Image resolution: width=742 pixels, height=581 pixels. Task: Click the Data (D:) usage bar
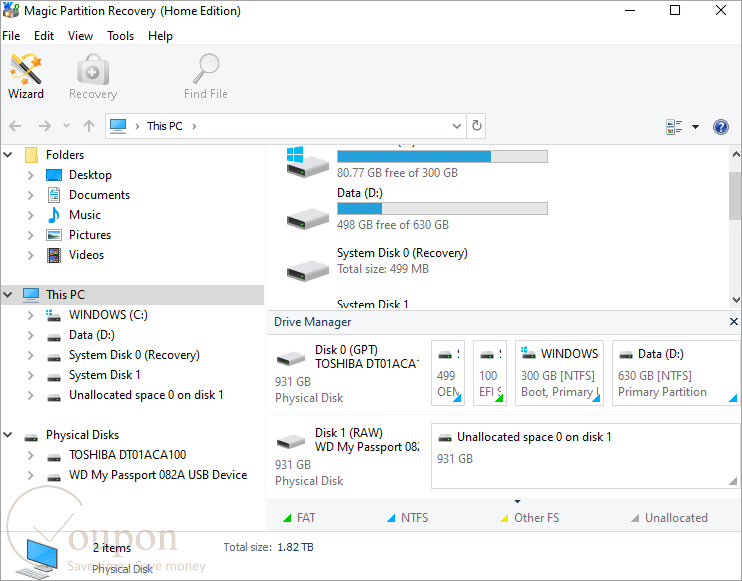pyautogui.click(x=442, y=208)
